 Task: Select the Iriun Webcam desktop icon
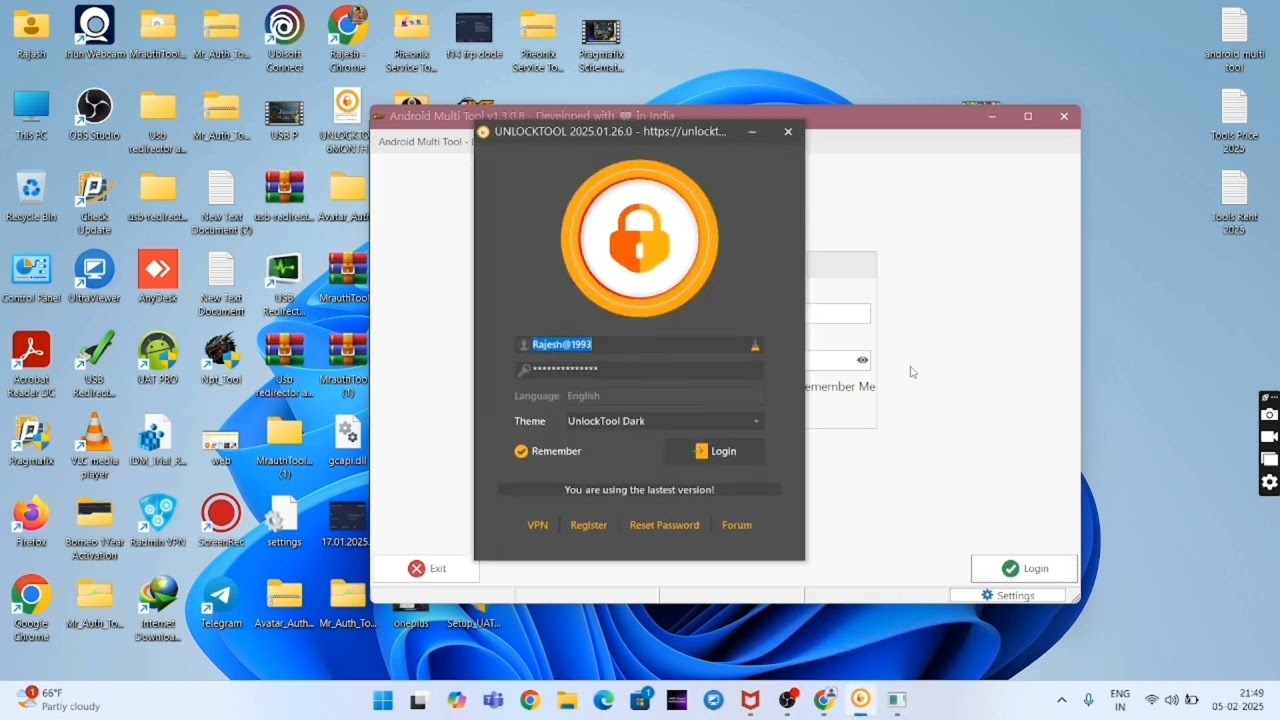click(94, 33)
